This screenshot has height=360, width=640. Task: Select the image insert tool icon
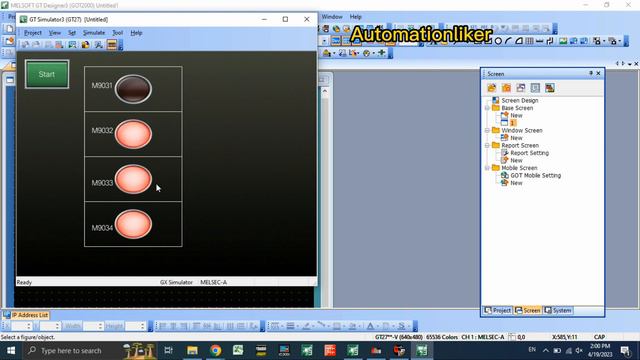coord(563,41)
